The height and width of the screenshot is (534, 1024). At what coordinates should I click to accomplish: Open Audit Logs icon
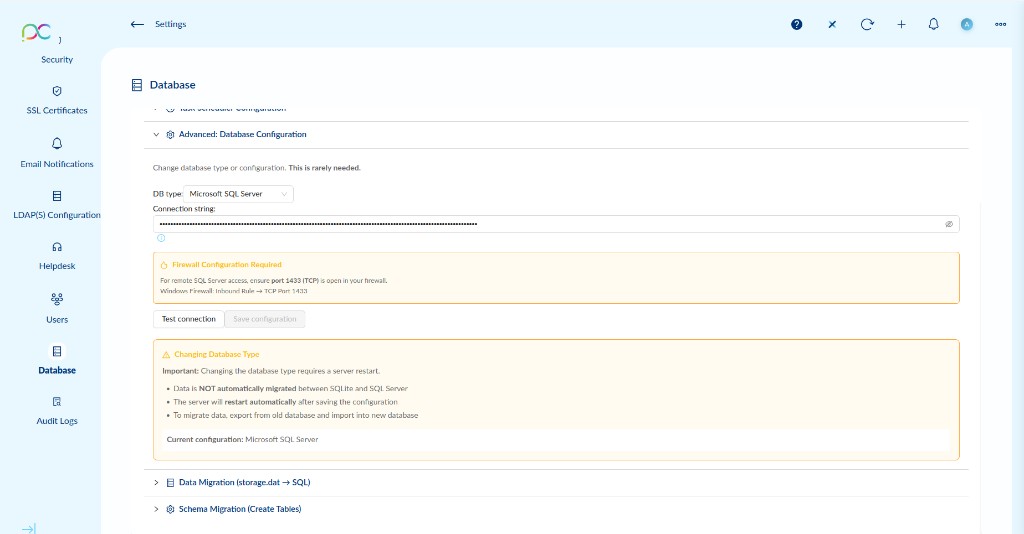pyautogui.click(x=57, y=402)
